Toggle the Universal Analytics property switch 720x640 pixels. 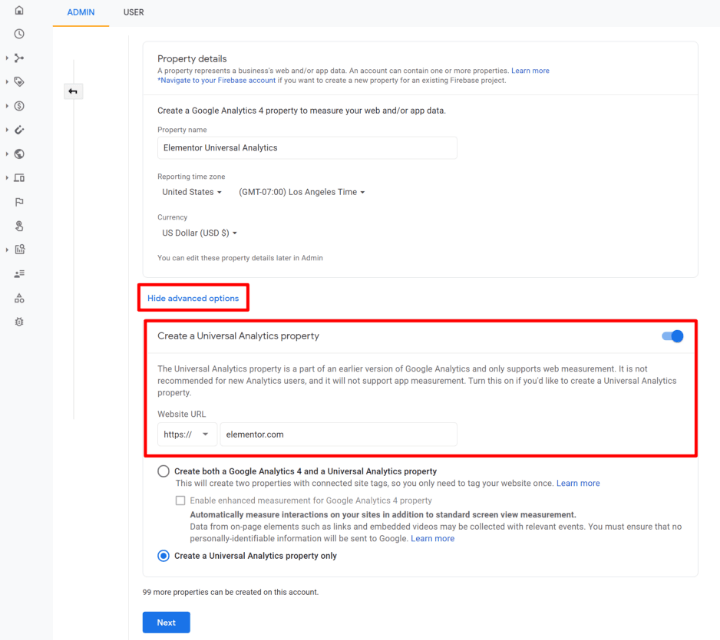pos(672,336)
